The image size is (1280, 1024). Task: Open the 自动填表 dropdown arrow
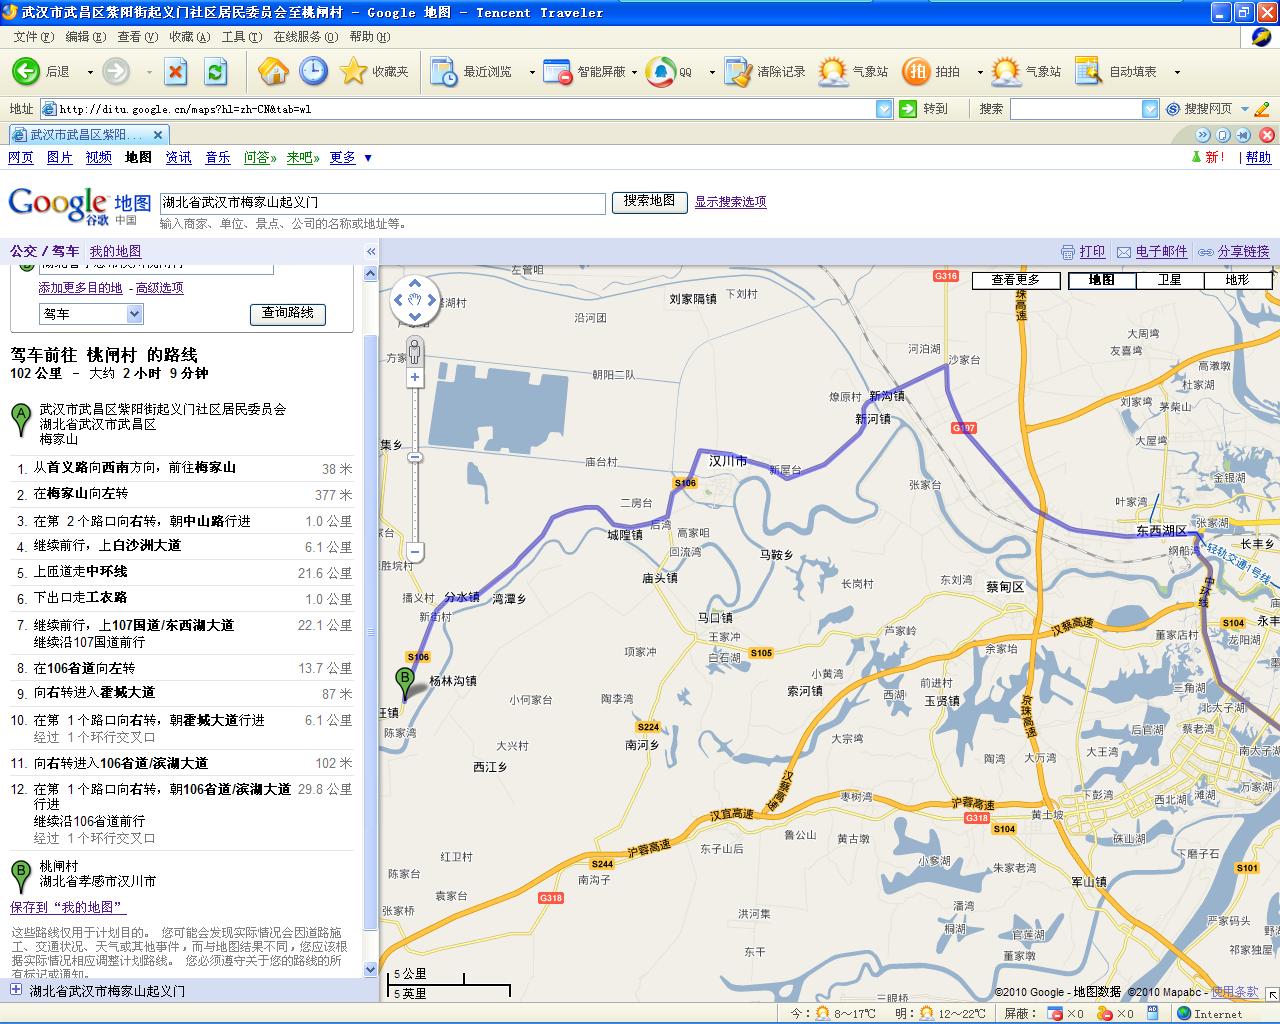point(1177,72)
